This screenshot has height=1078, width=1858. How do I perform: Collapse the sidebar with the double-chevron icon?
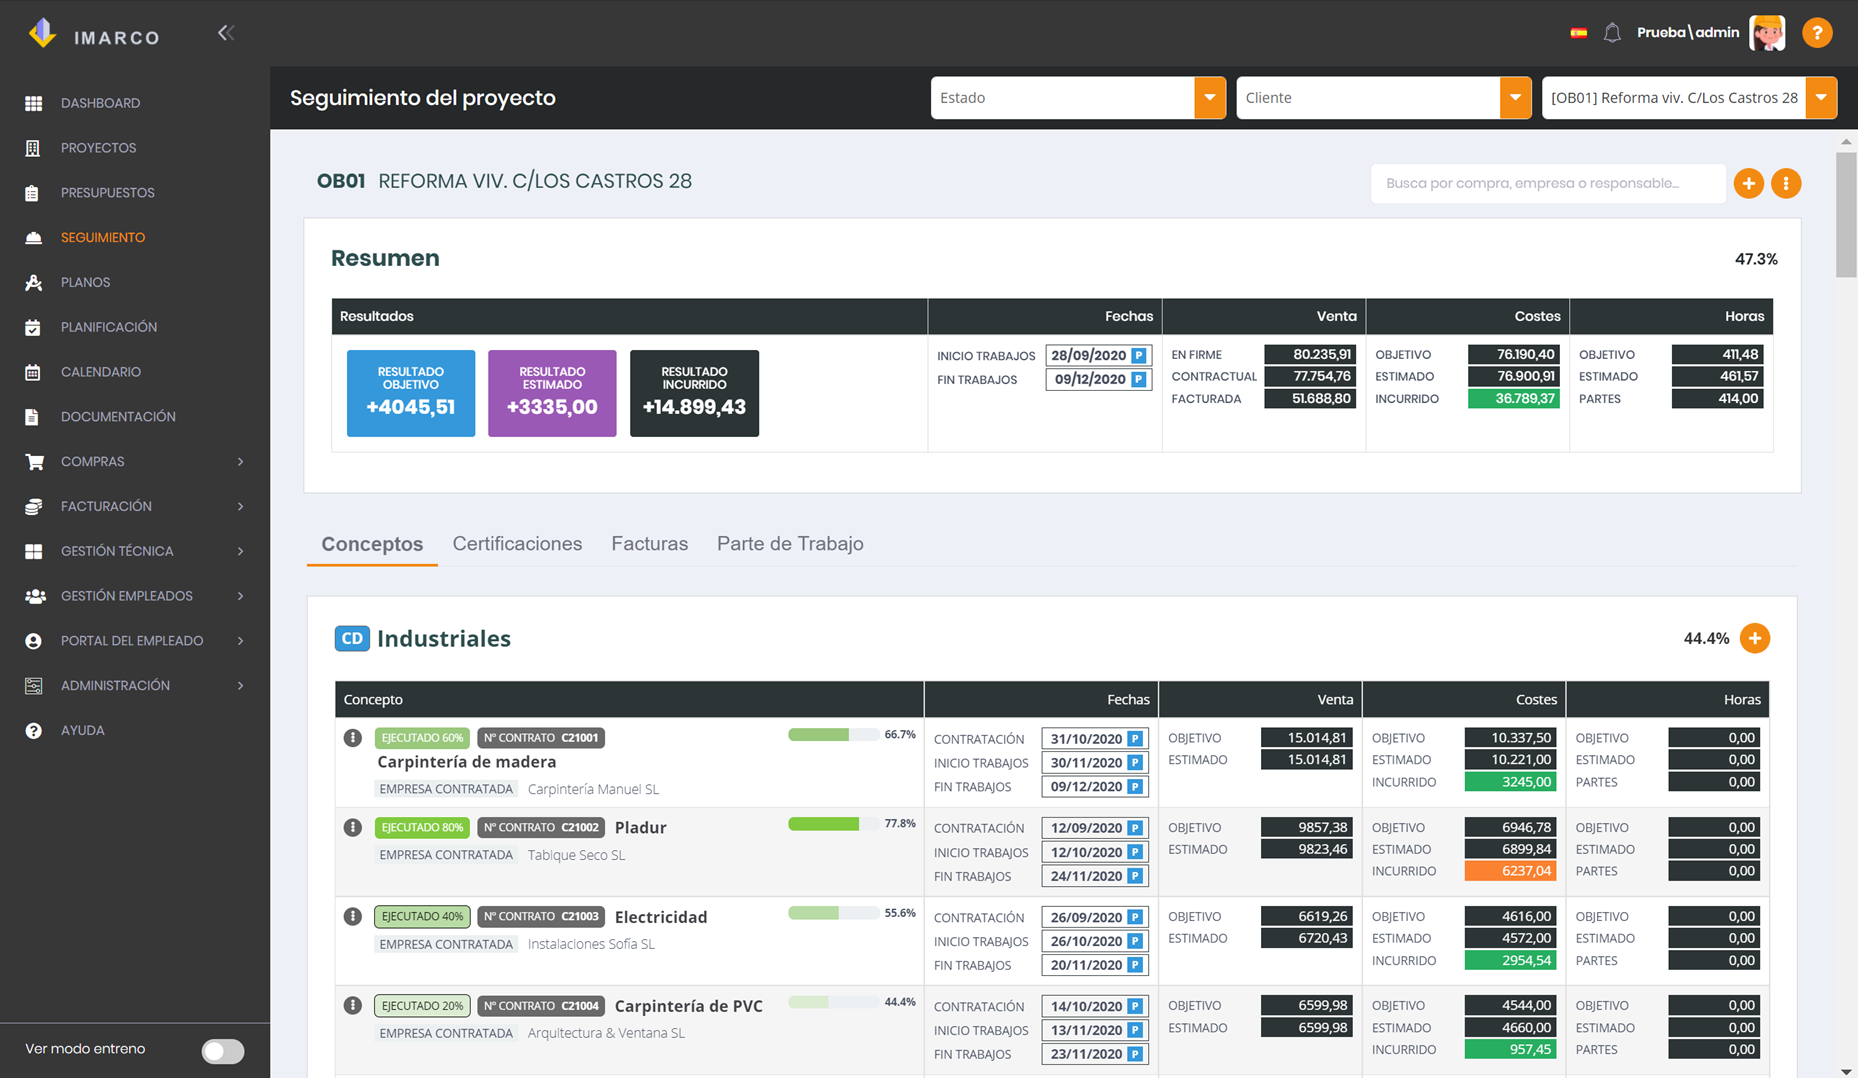(x=226, y=33)
